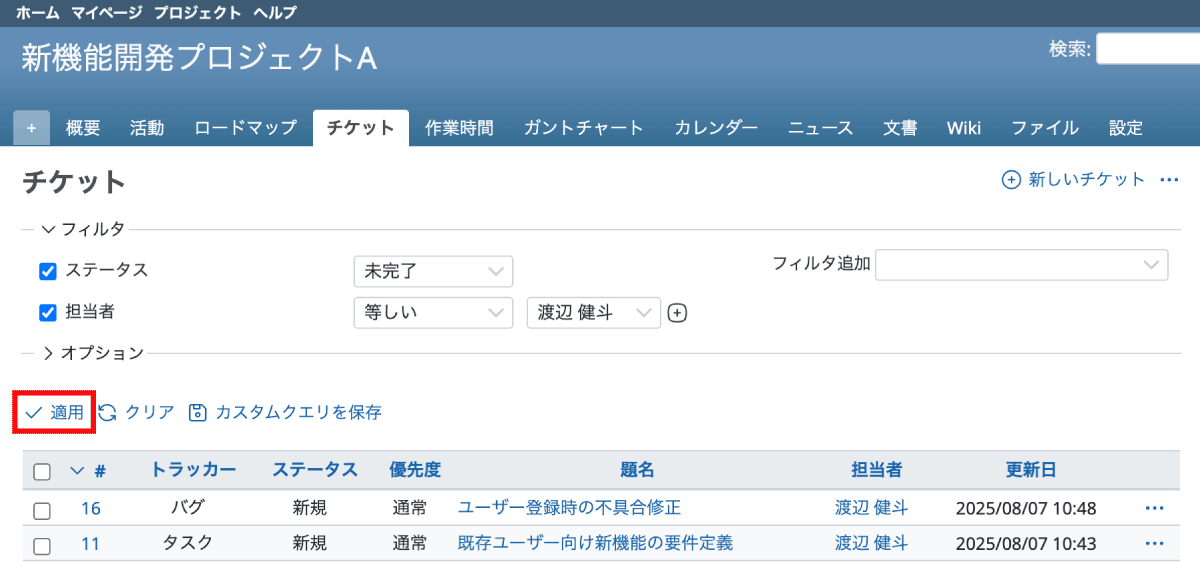Viewport: 1200px width, 578px height.
Task: Click the 検索 search input field
Action: (x=1148, y=49)
